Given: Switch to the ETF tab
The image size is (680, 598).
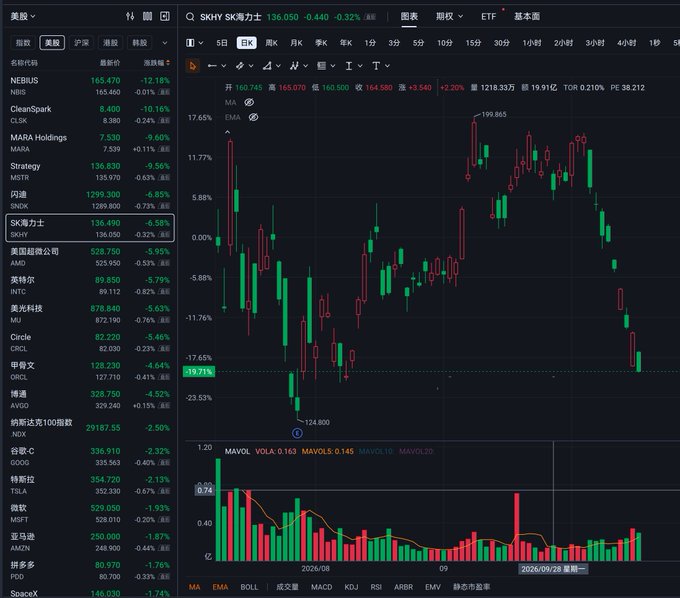Looking at the screenshot, I should (x=488, y=16).
